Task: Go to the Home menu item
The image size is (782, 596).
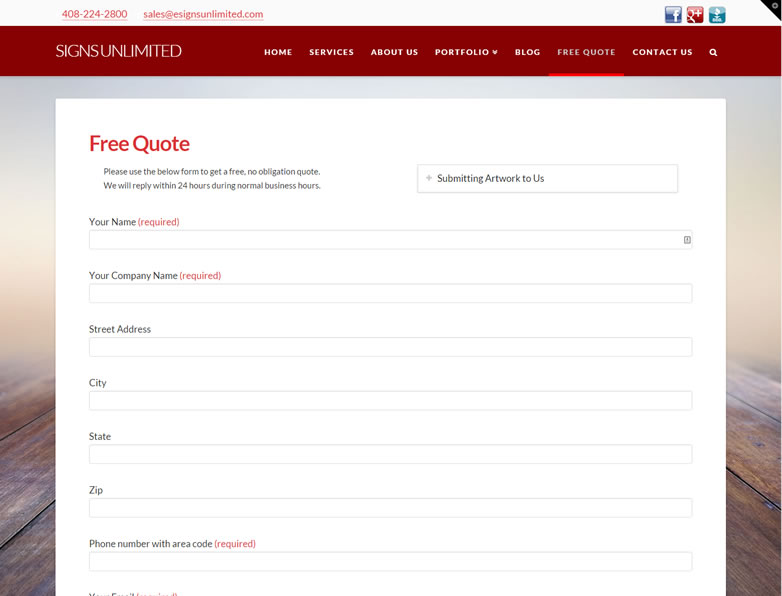Action: 278,52
